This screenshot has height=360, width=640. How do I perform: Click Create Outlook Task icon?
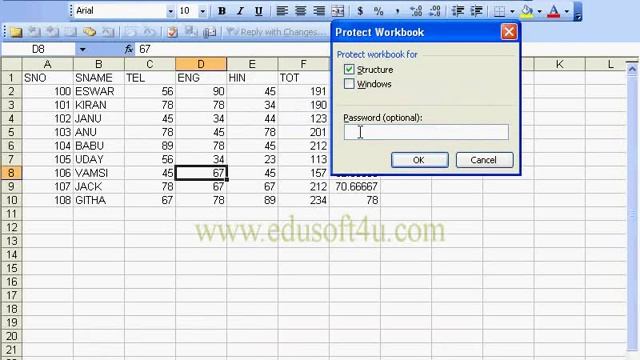[172, 32]
